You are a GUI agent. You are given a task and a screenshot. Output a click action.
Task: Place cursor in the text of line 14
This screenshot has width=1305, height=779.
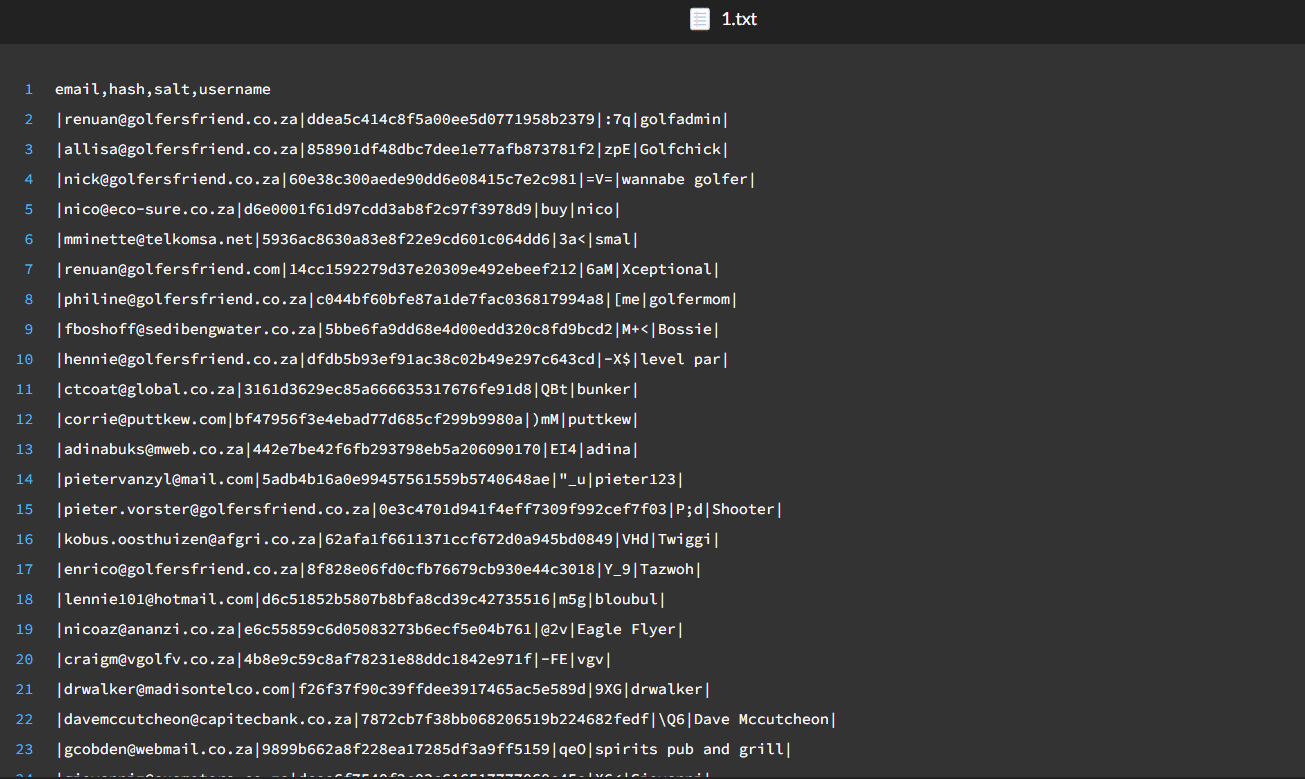(x=369, y=479)
